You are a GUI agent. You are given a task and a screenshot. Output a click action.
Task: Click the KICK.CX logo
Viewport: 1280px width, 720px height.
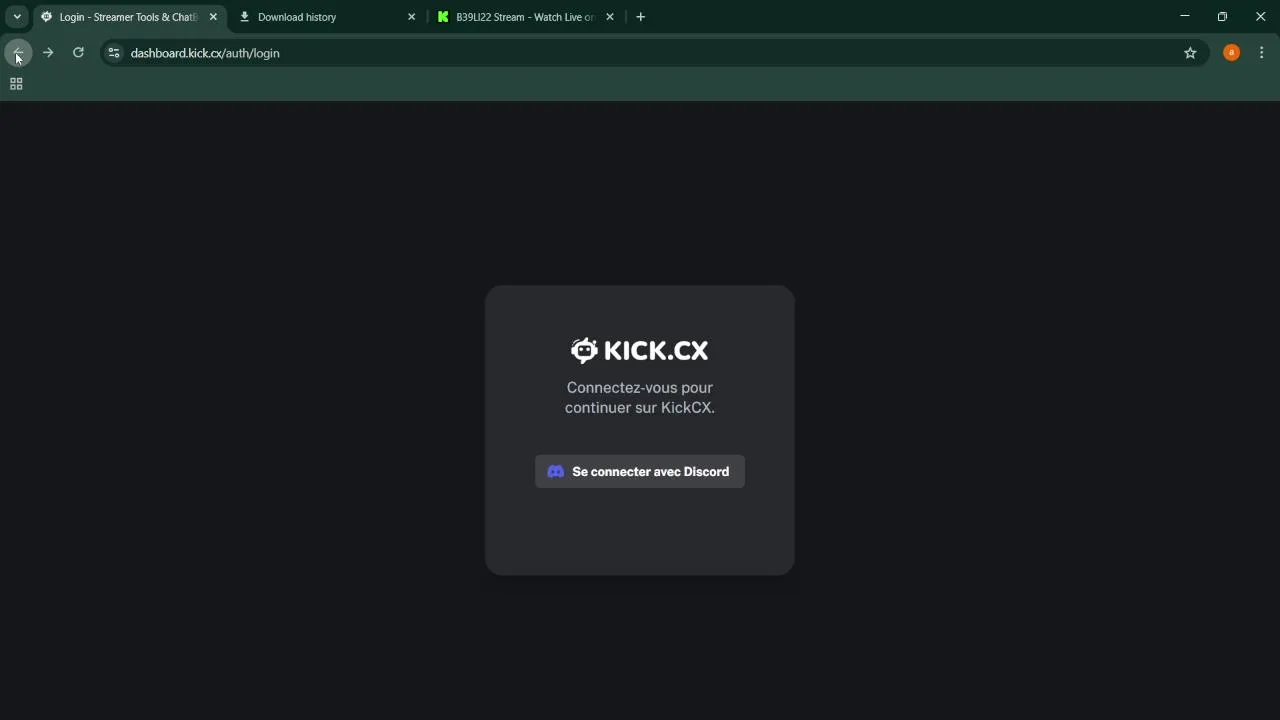(640, 350)
